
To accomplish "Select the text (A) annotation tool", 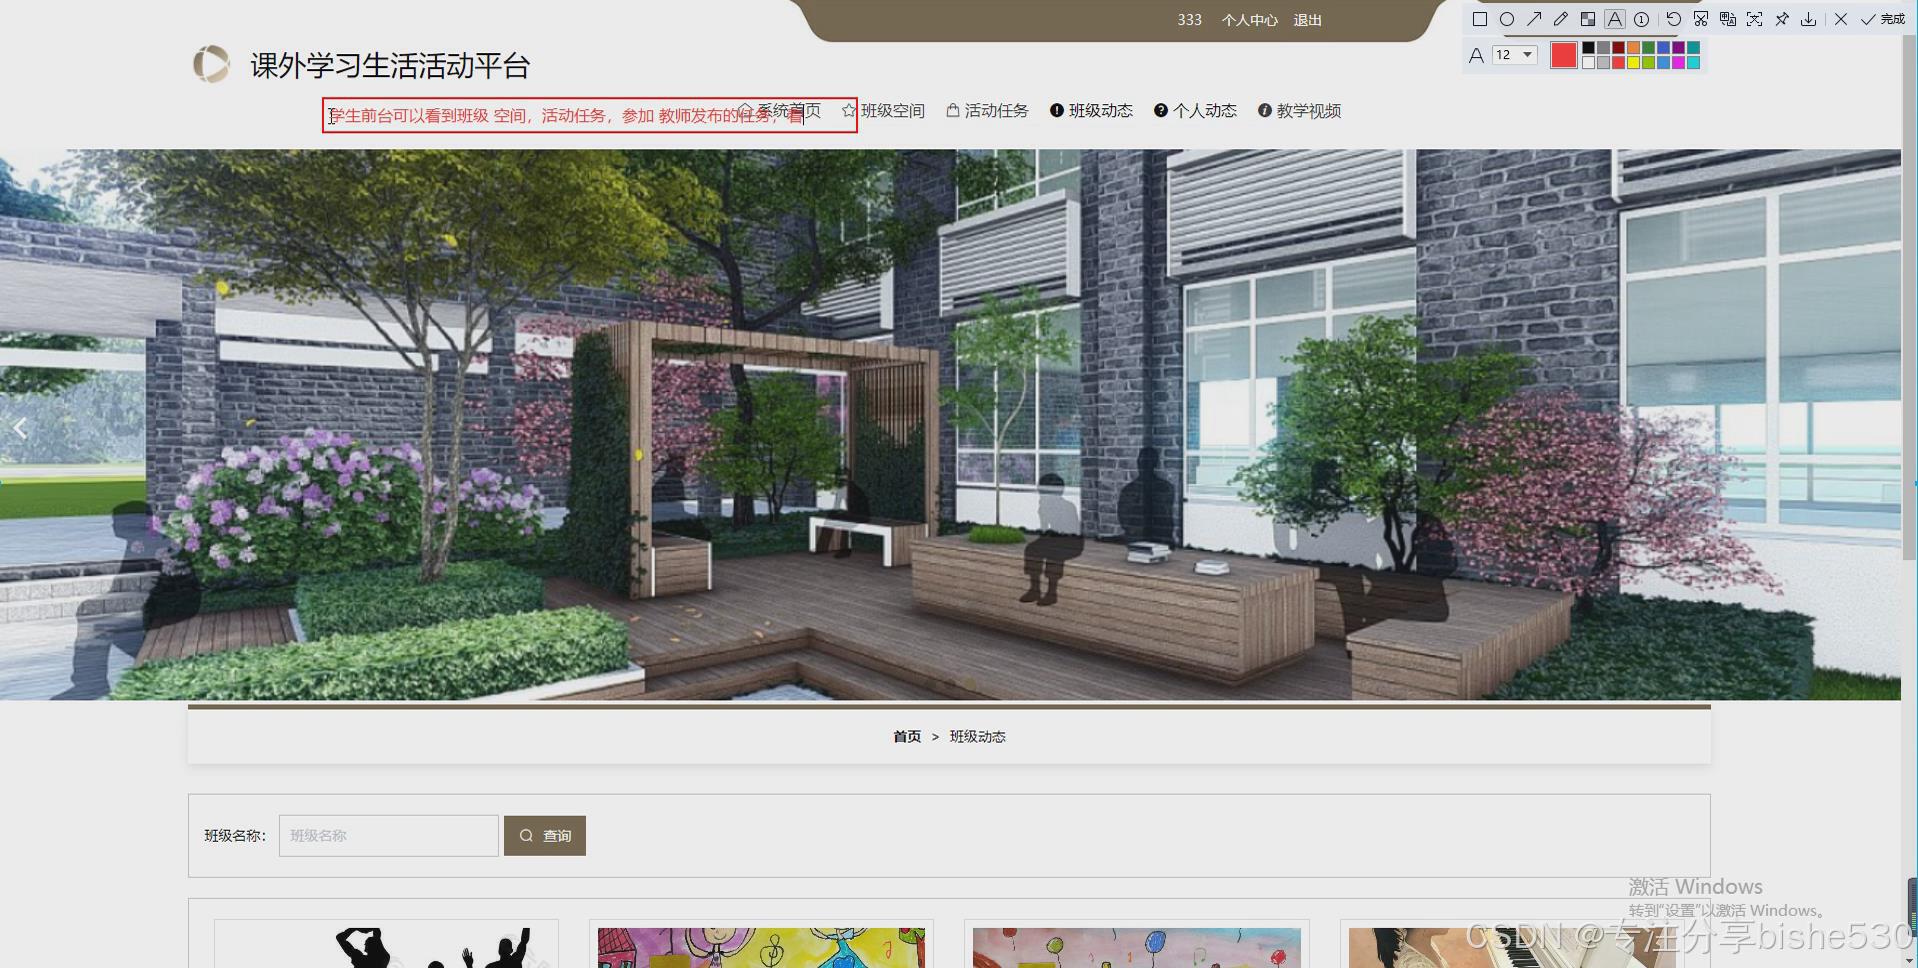I will 1614,19.
